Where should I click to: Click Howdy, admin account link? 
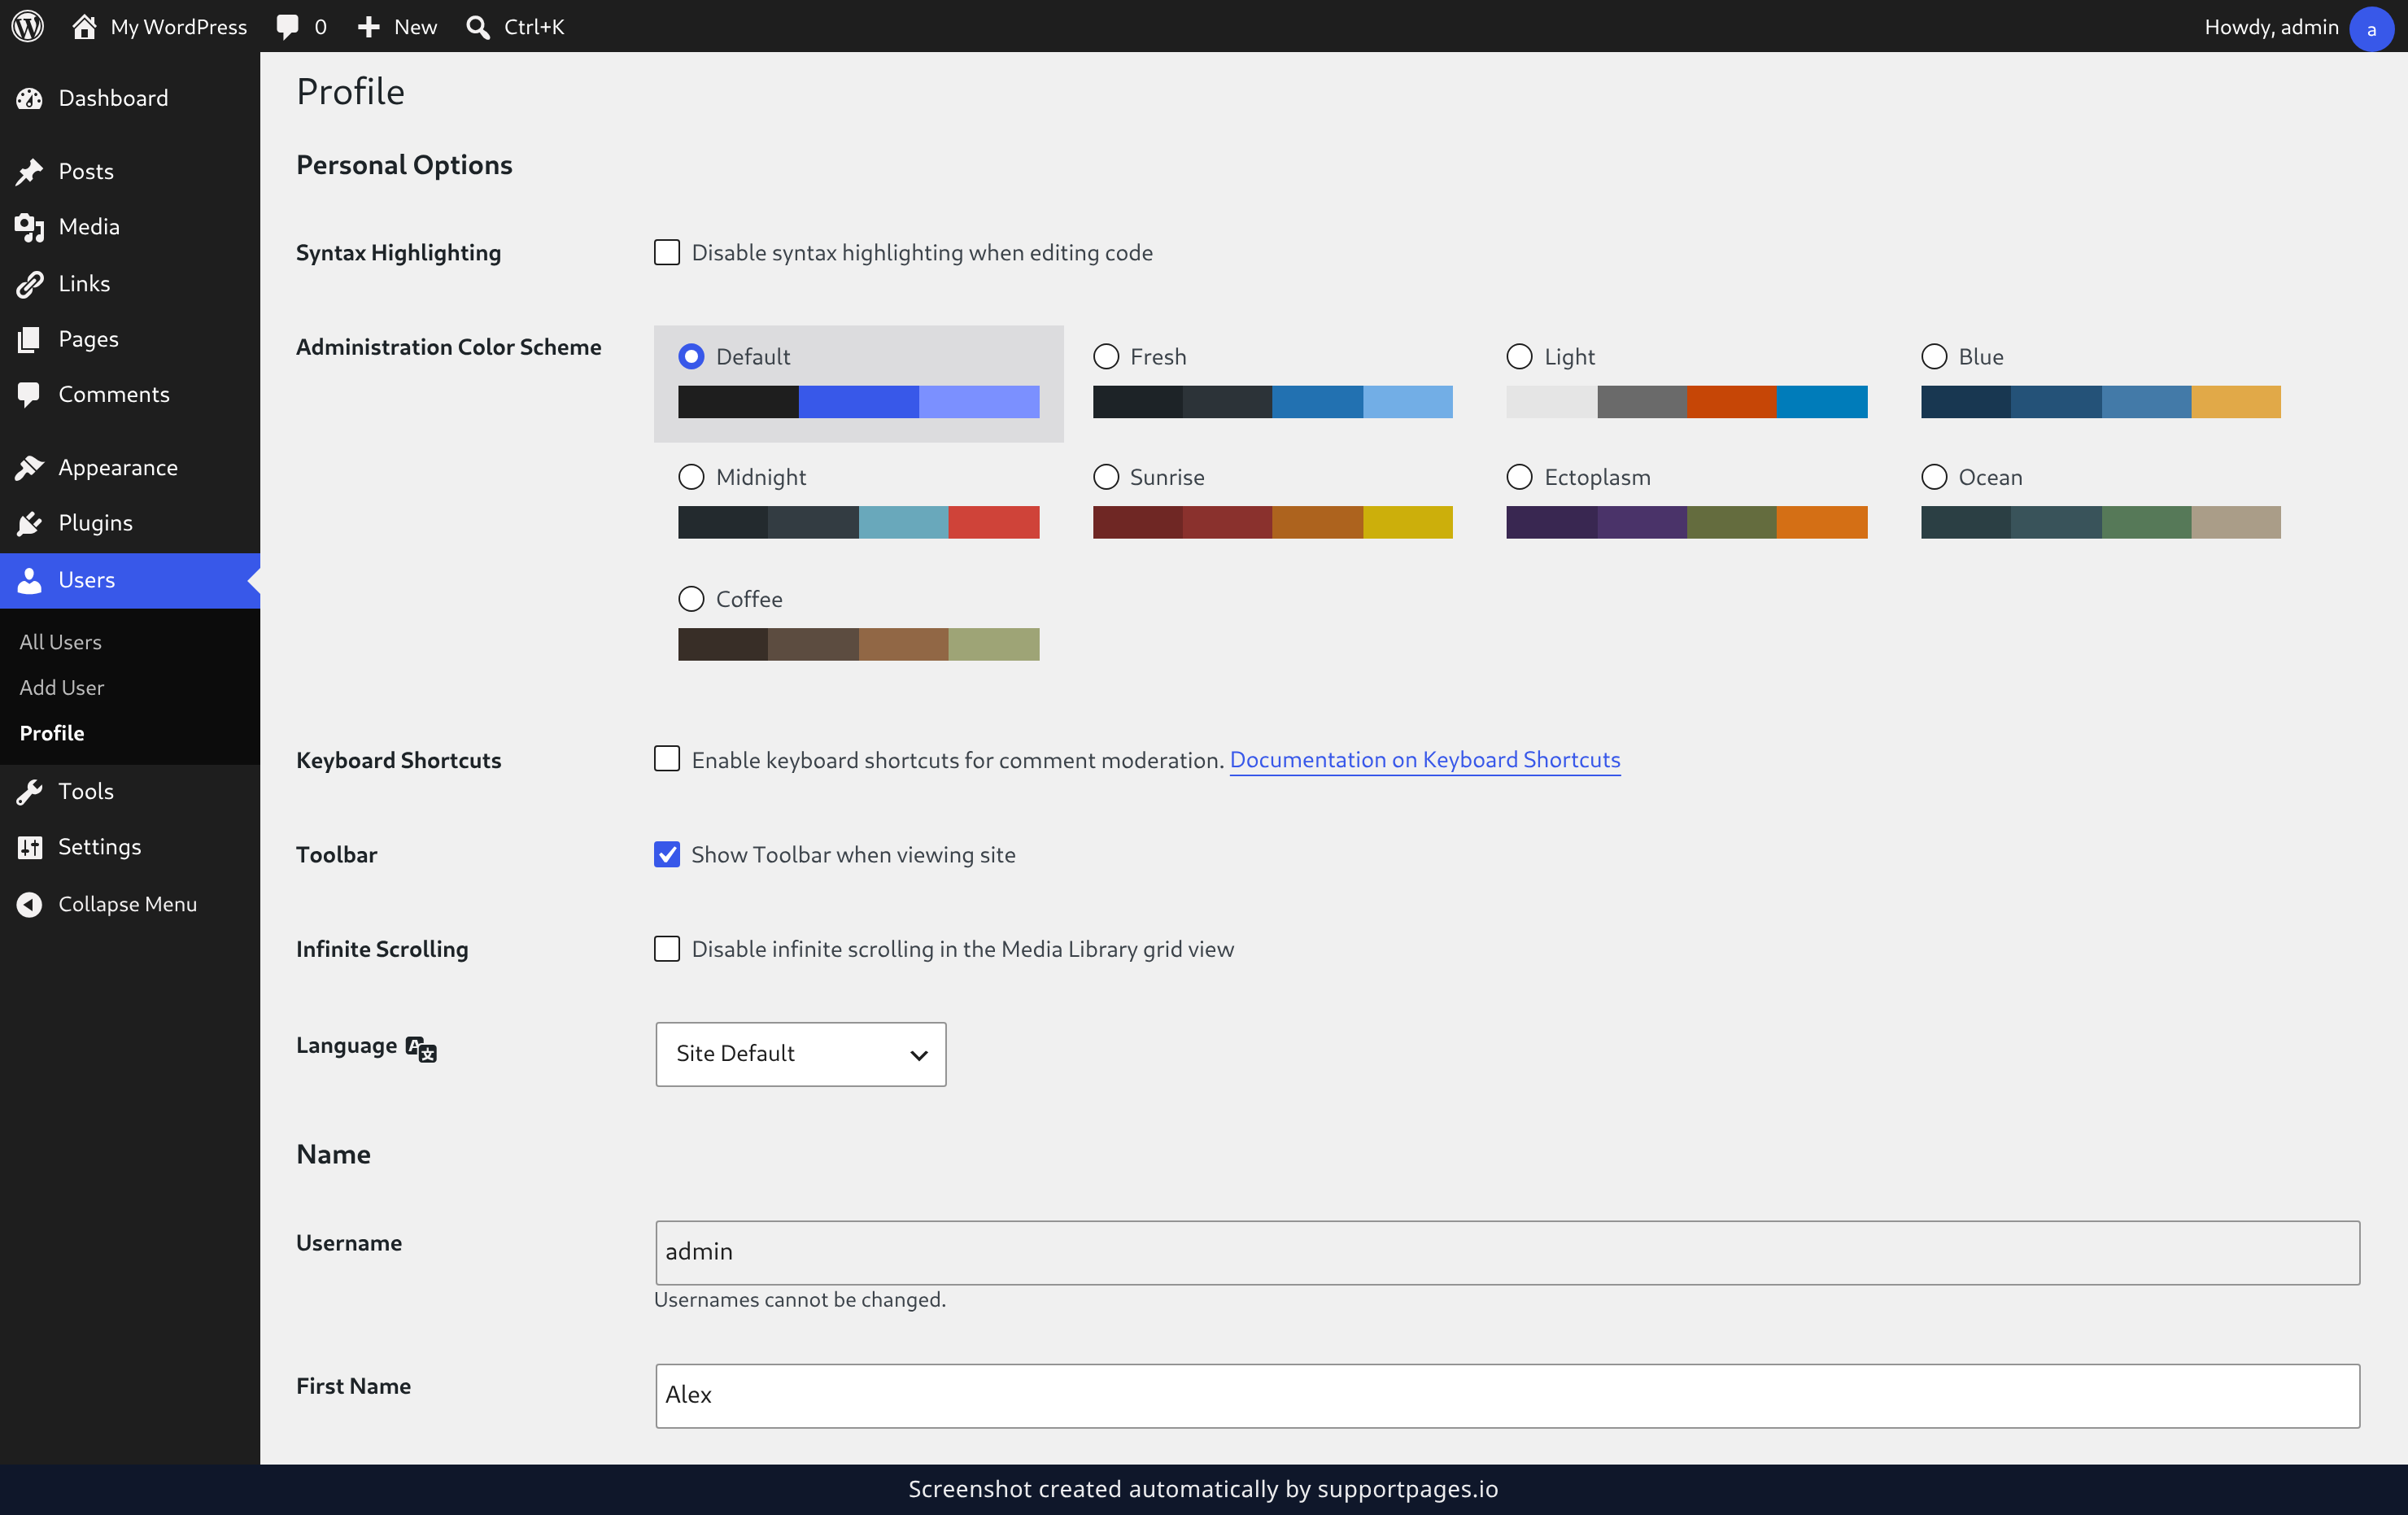click(2271, 27)
